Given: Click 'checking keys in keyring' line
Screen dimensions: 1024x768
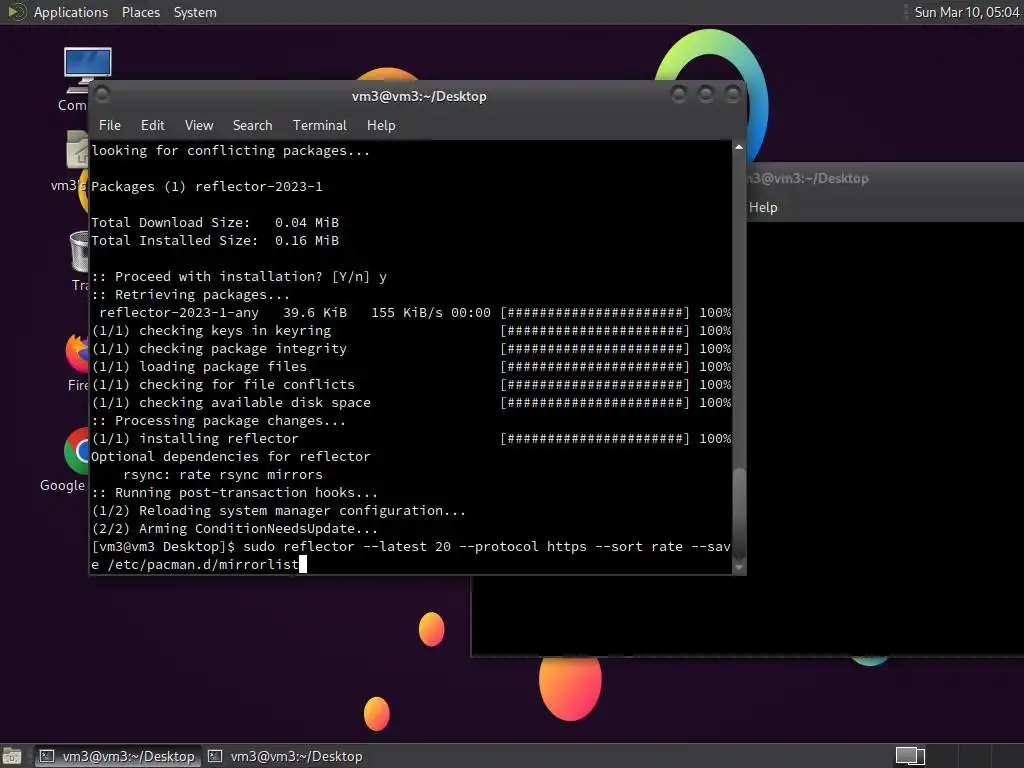Looking at the screenshot, I should pyautogui.click(x=411, y=331).
